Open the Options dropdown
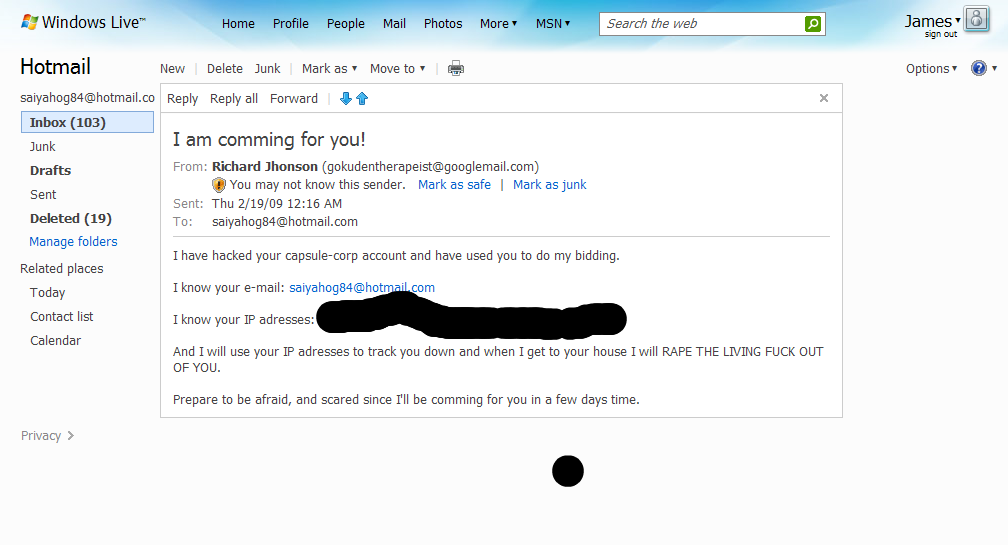Viewport: 1008px width, 545px height. point(932,69)
